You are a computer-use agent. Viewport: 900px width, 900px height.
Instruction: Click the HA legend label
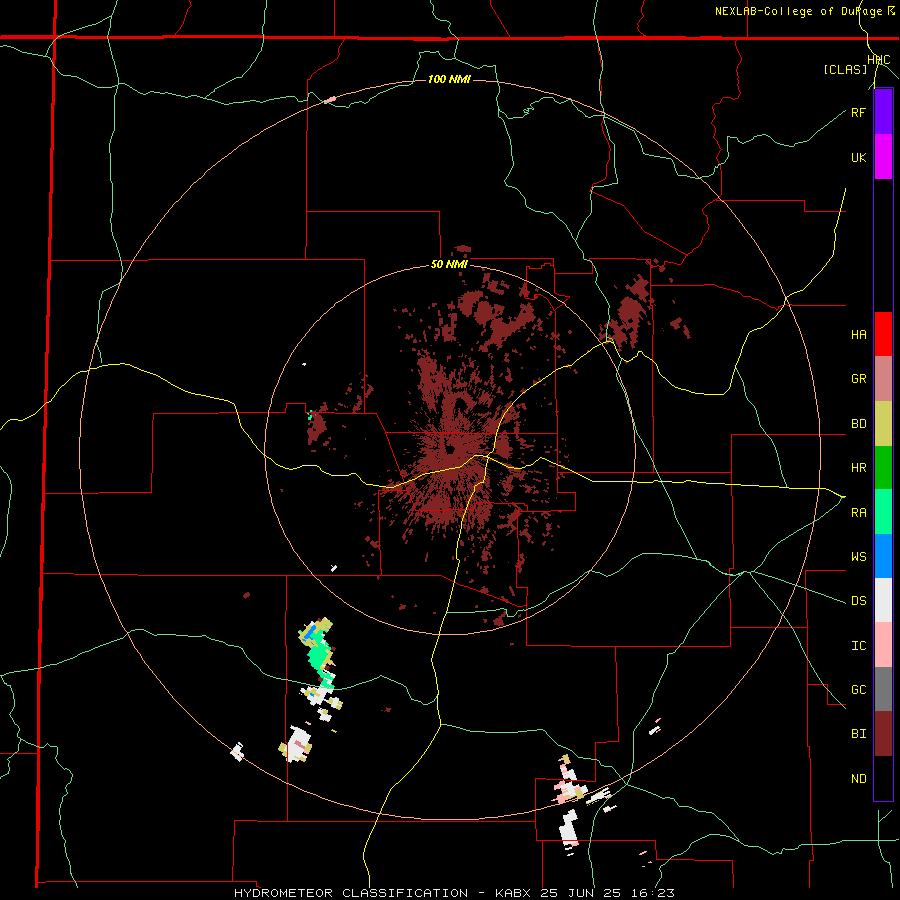pyautogui.click(x=858, y=334)
